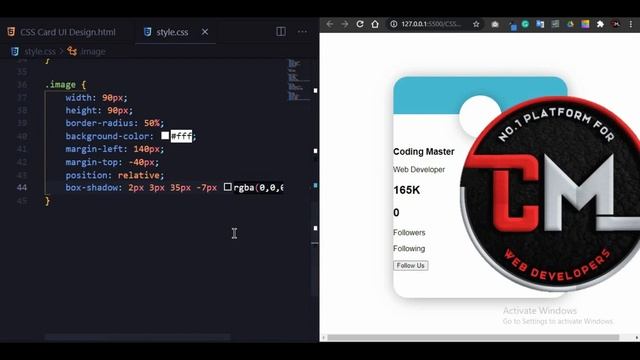Image resolution: width=640 pixels, height=360 pixels.
Task: Click .image in the breadcrumb
Action: tap(93, 51)
